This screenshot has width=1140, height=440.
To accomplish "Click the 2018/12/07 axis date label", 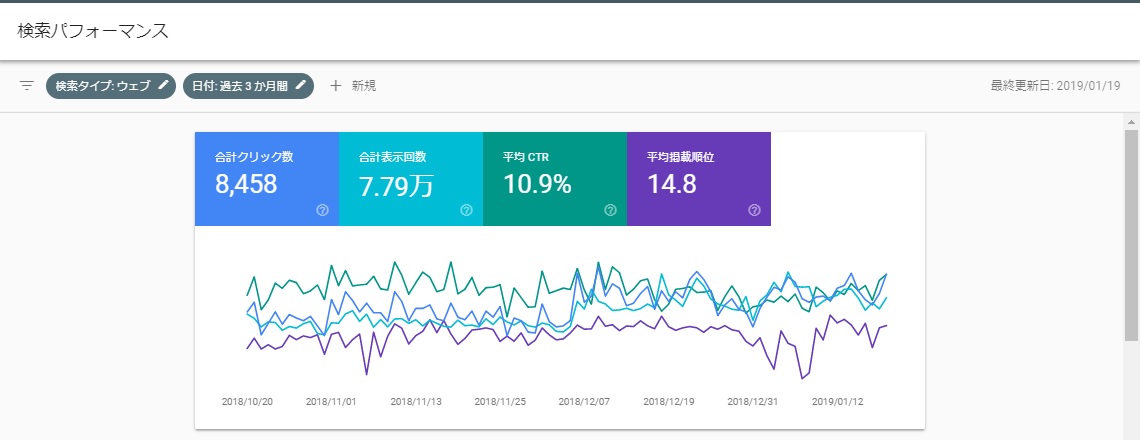I will tap(584, 401).
